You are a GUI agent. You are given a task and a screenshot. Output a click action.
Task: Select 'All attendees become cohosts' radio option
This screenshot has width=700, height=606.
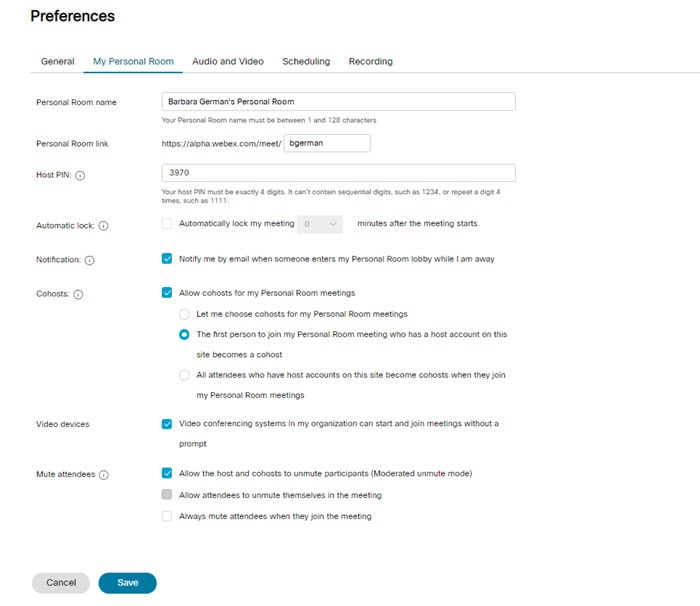[x=184, y=375]
